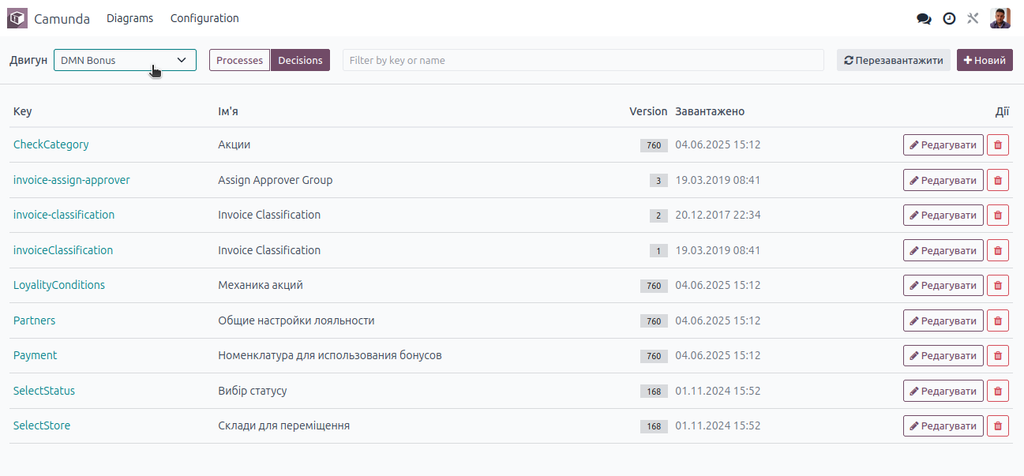
Task: Delete invoice-assign-approver using trash icon
Action: (997, 180)
